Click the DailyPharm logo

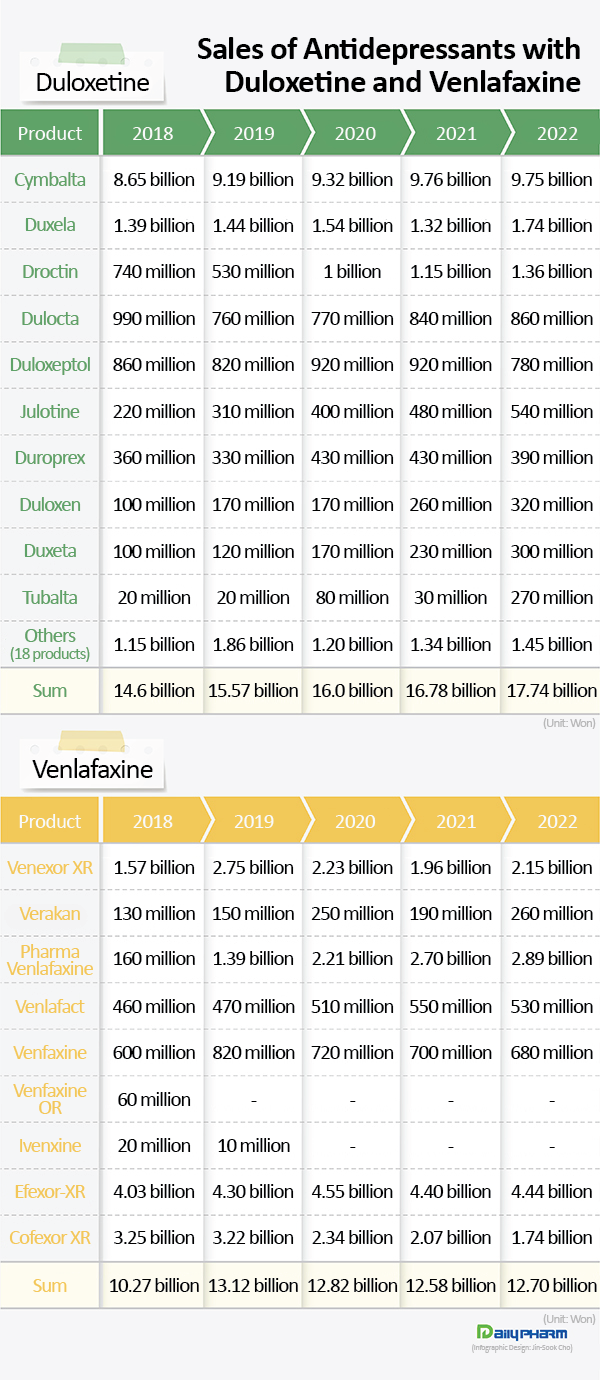[522, 1333]
